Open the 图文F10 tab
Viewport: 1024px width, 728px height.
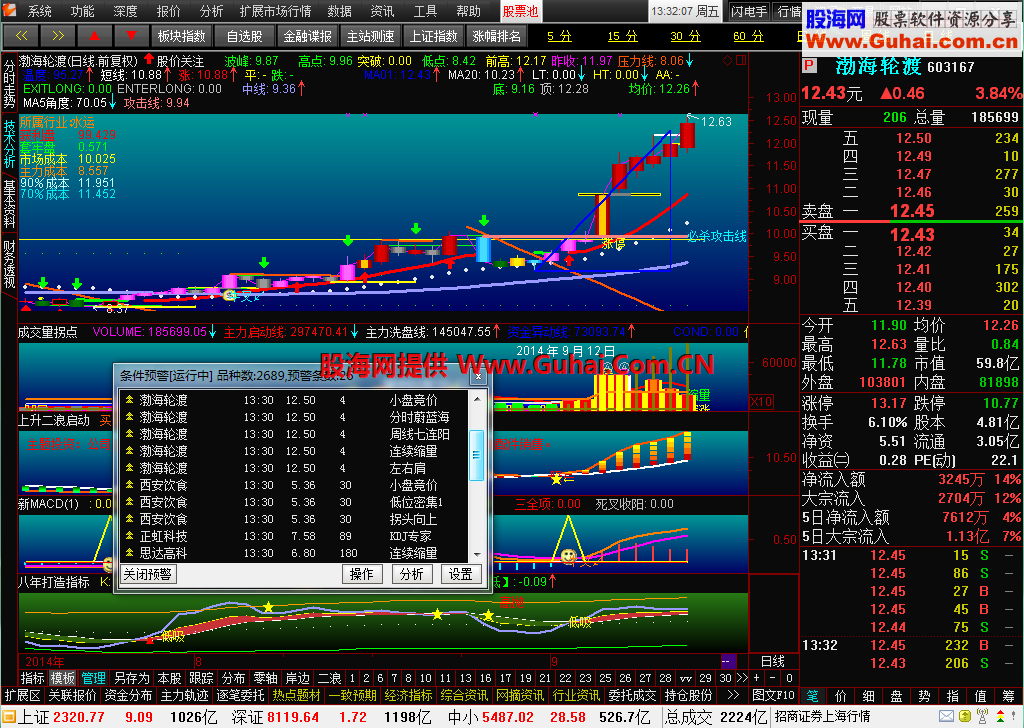(773, 695)
